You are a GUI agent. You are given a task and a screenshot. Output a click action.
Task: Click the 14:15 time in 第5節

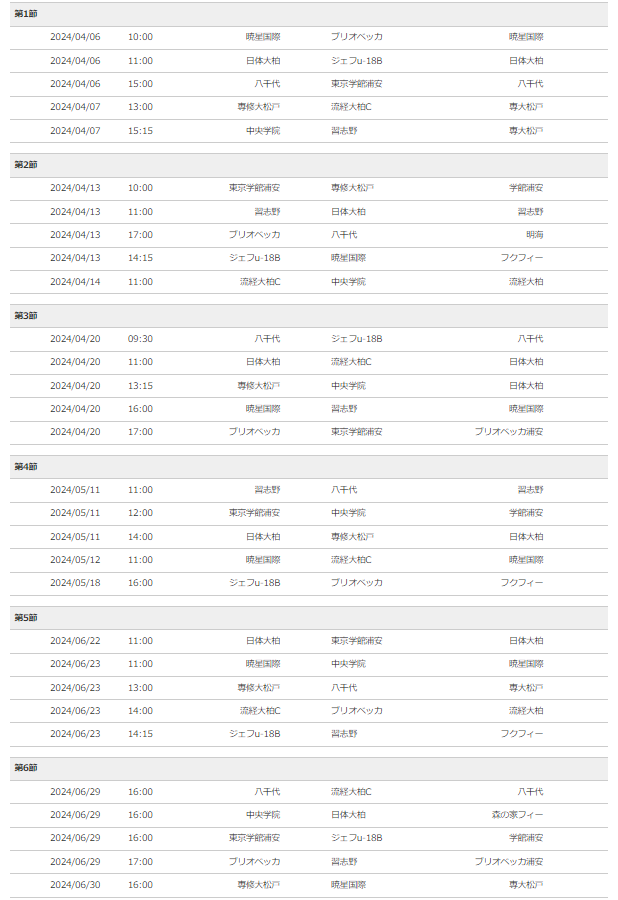click(x=140, y=734)
